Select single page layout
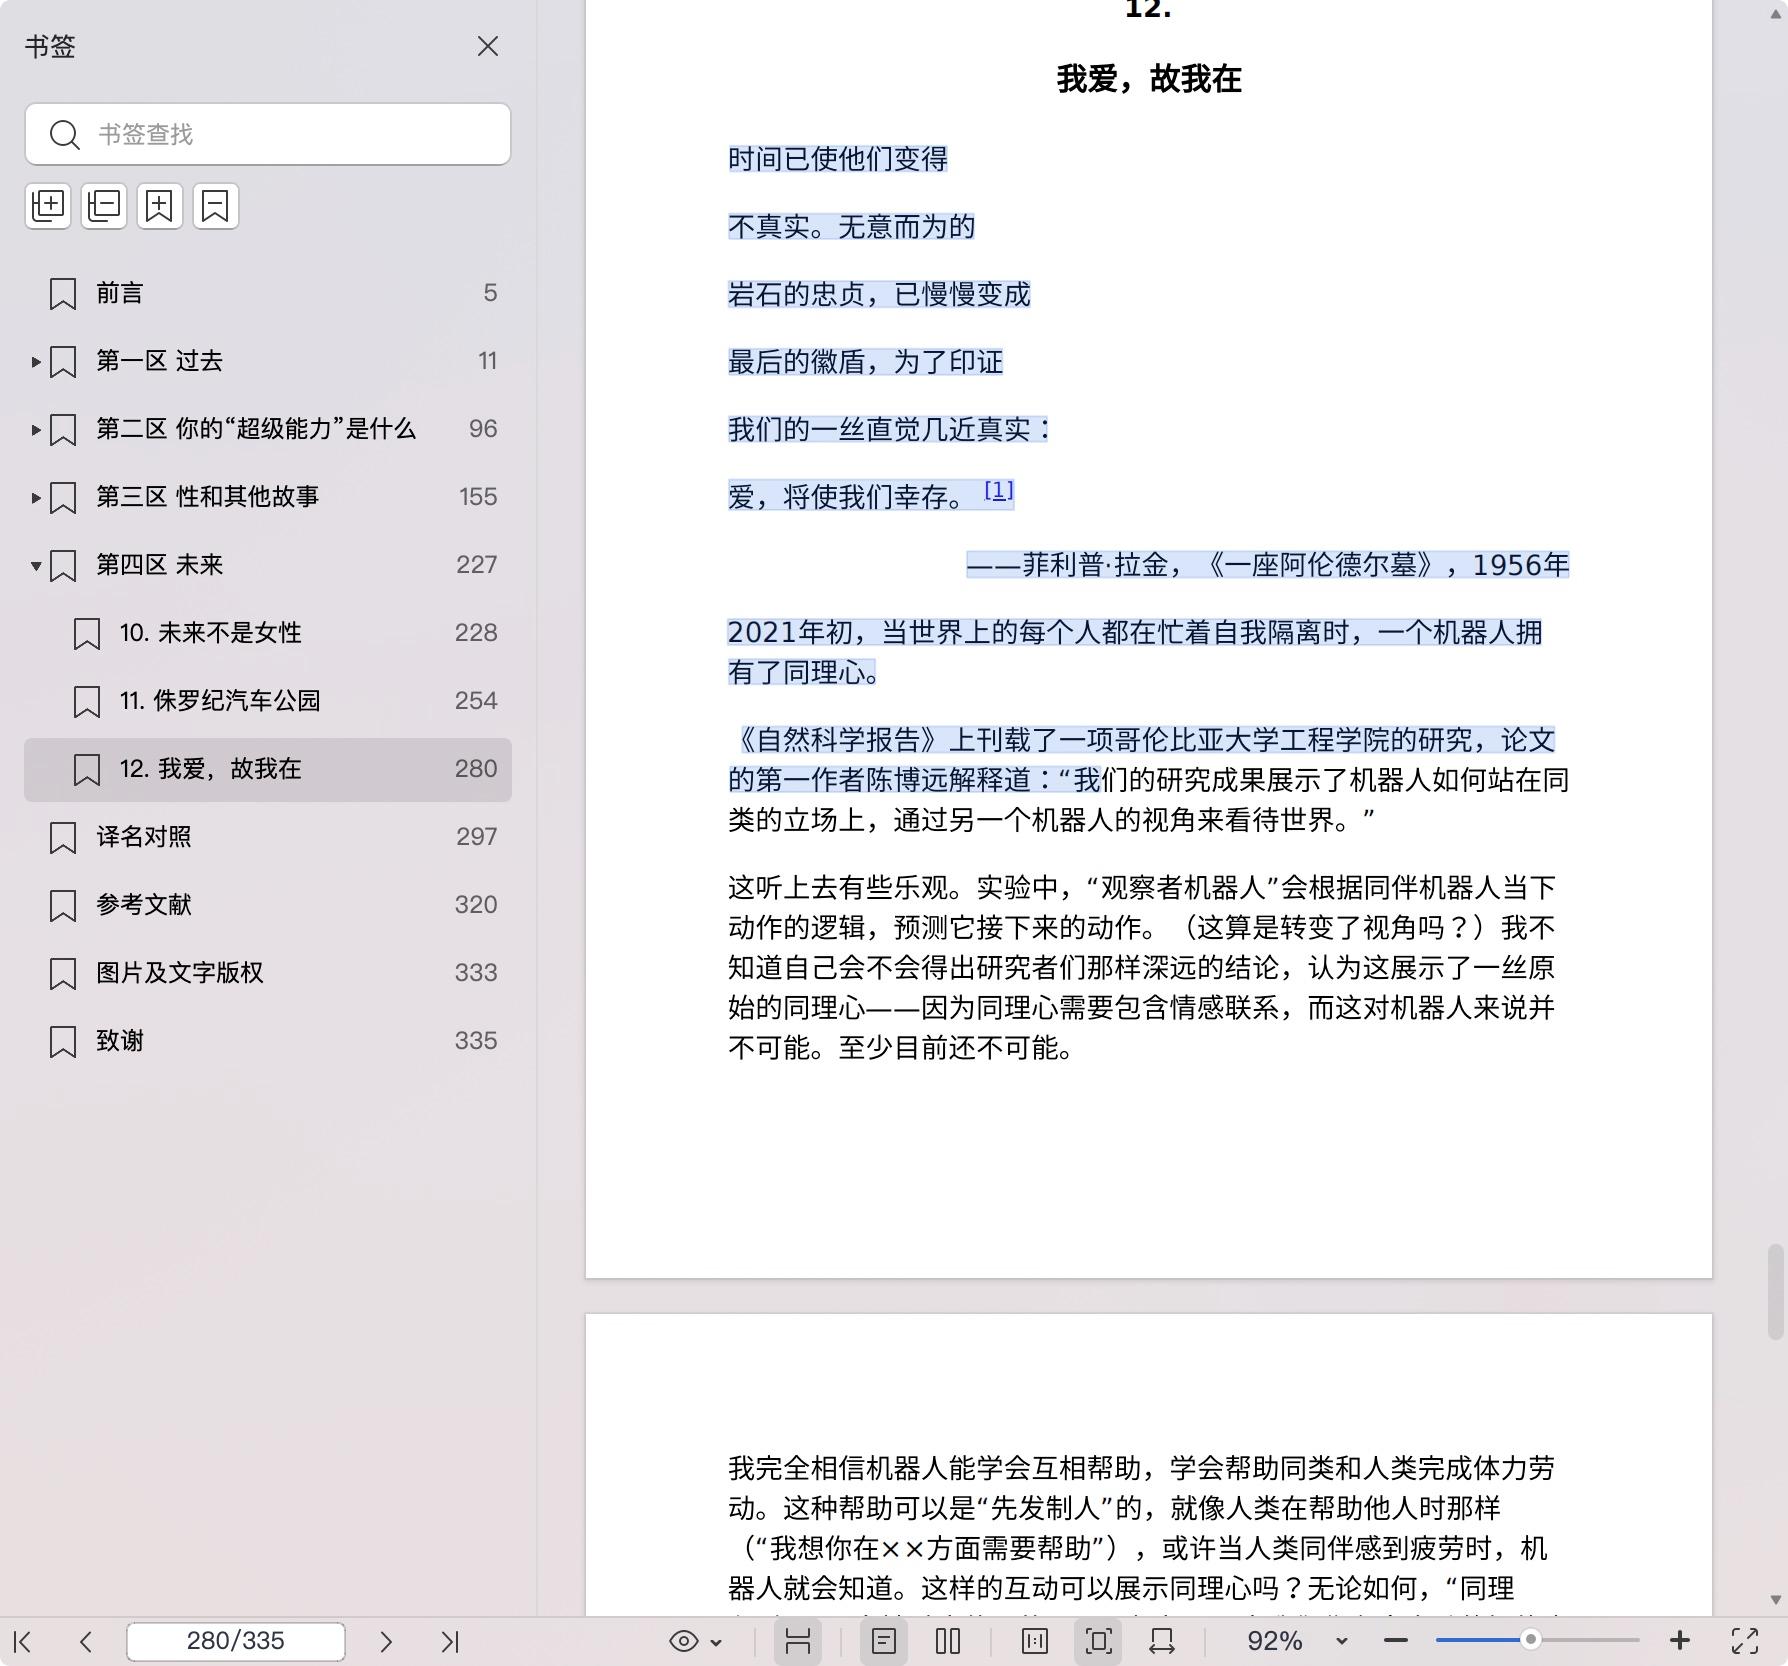This screenshot has width=1788, height=1666. [884, 1641]
